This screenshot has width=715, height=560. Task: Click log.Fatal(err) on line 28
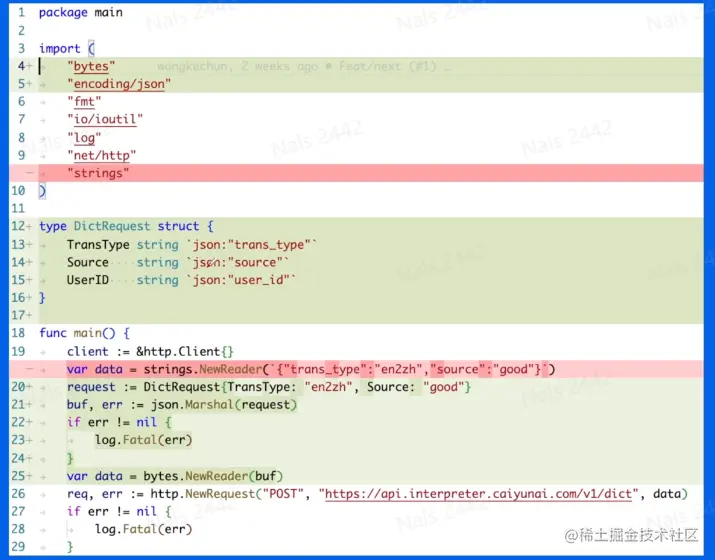point(144,529)
